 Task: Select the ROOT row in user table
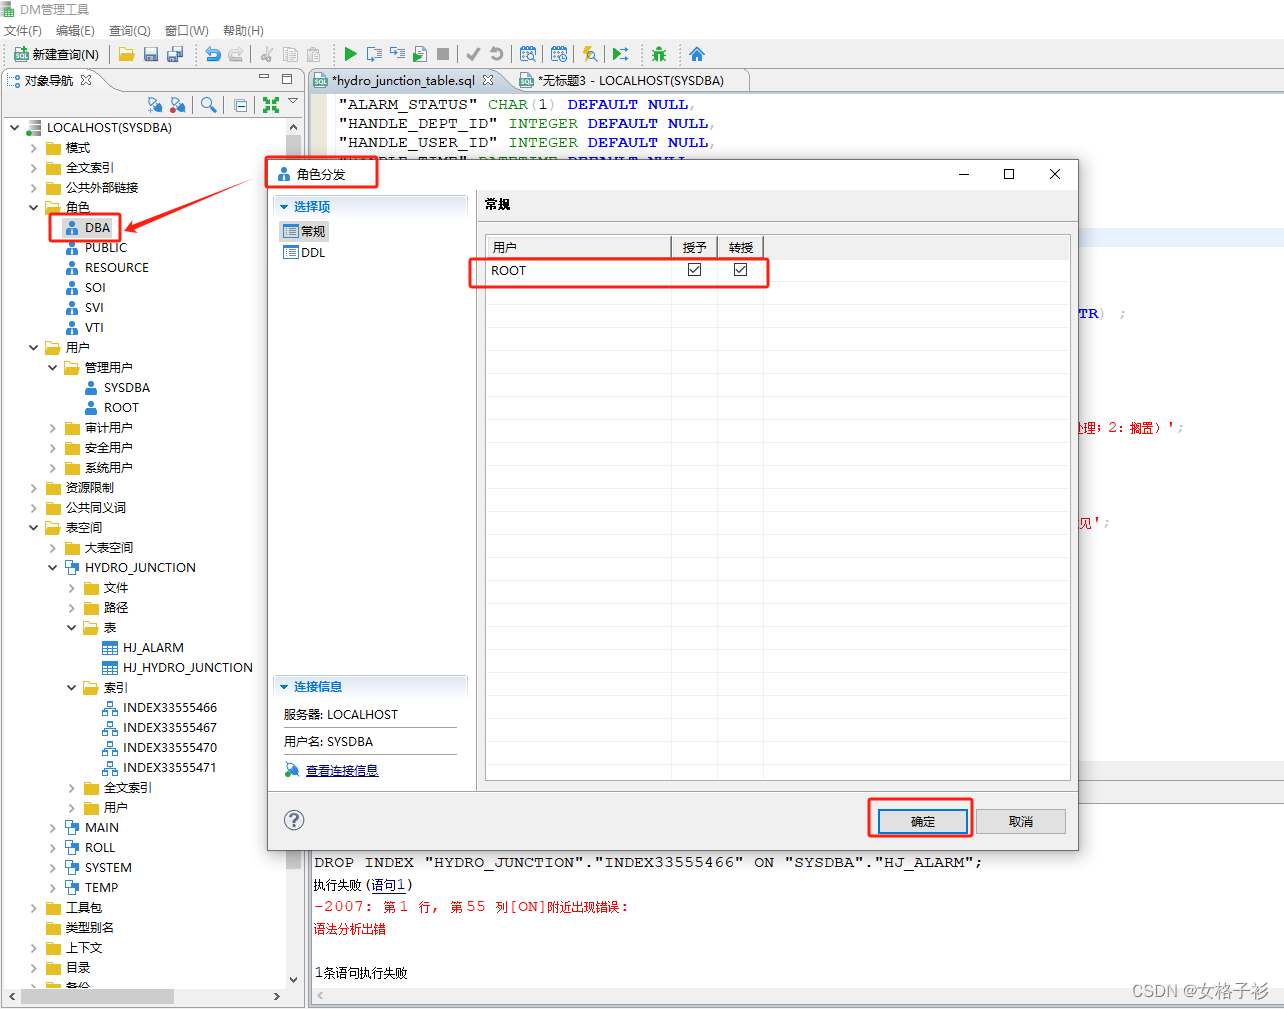(x=777, y=270)
